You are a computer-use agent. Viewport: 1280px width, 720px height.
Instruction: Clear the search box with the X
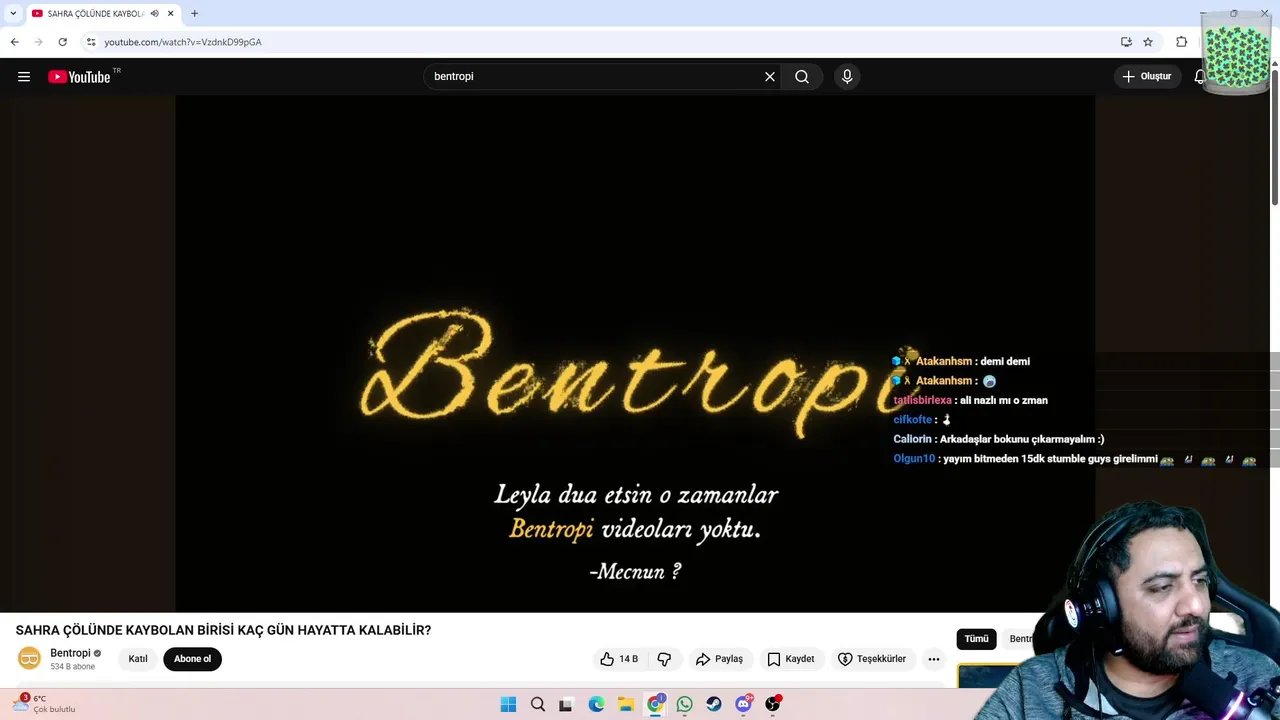click(770, 77)
